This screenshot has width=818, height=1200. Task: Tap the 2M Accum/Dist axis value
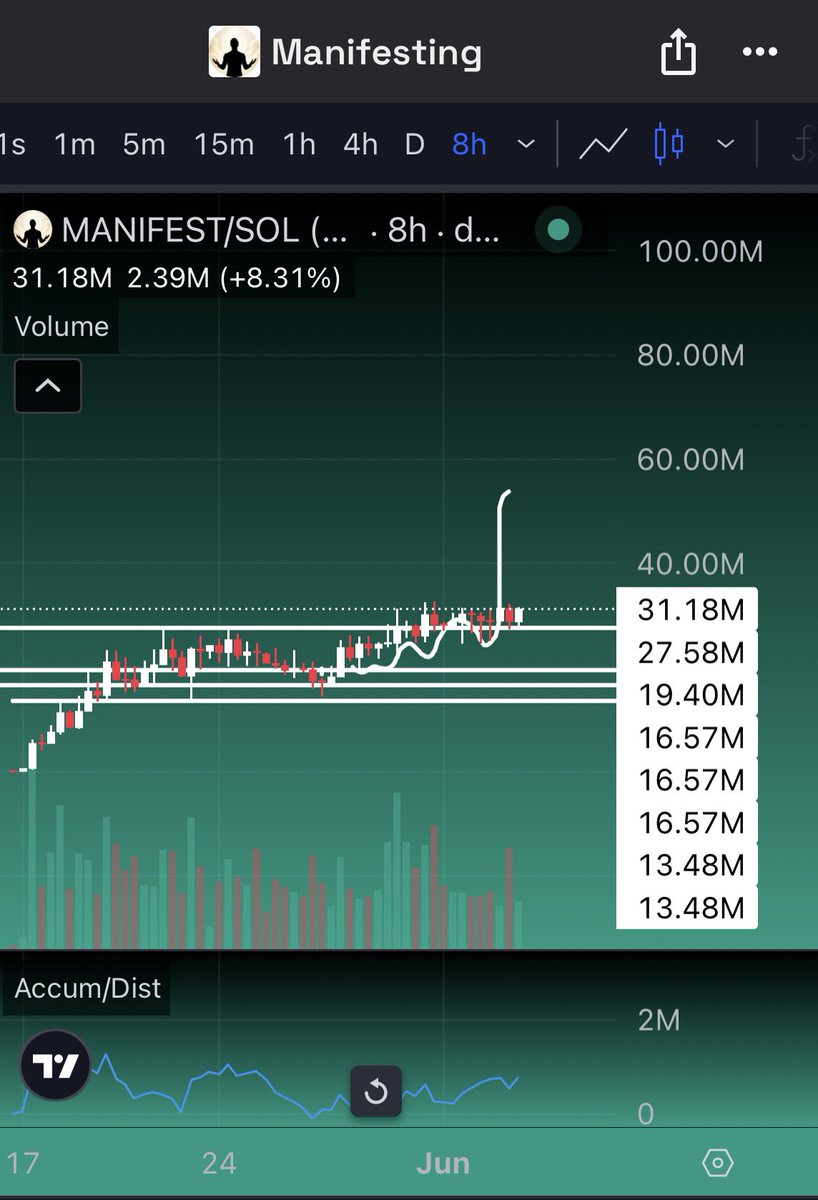click(659, 1019)
